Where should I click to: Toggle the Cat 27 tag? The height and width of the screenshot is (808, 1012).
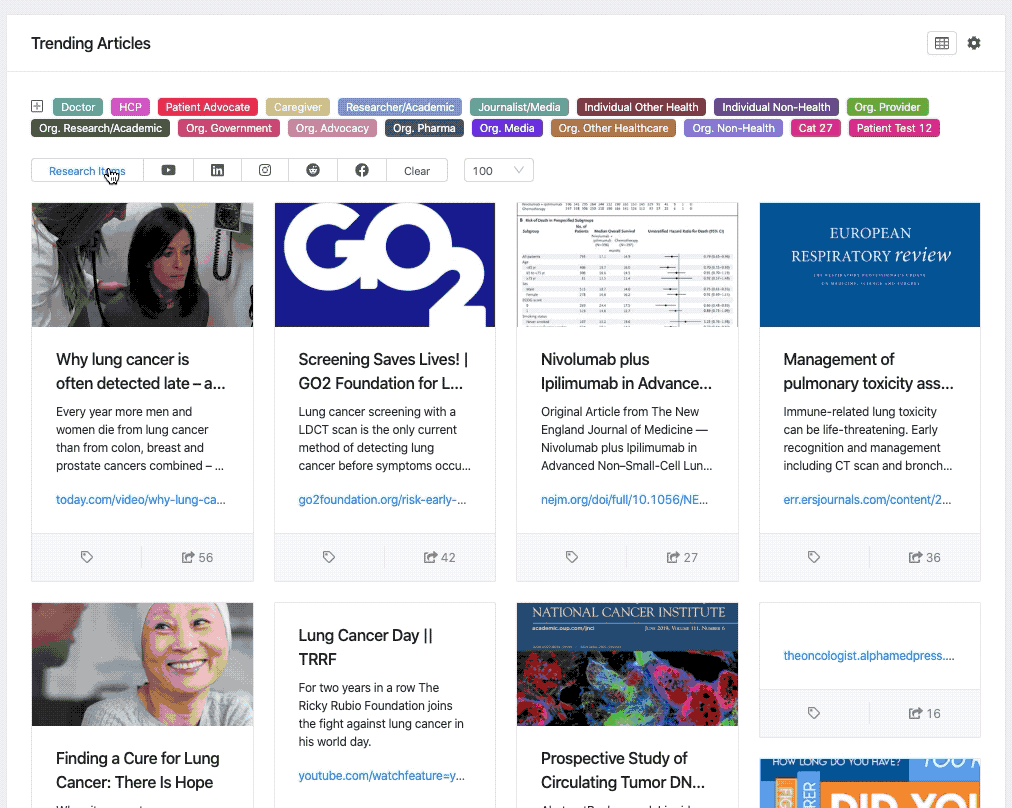click(x=816, y=128)
